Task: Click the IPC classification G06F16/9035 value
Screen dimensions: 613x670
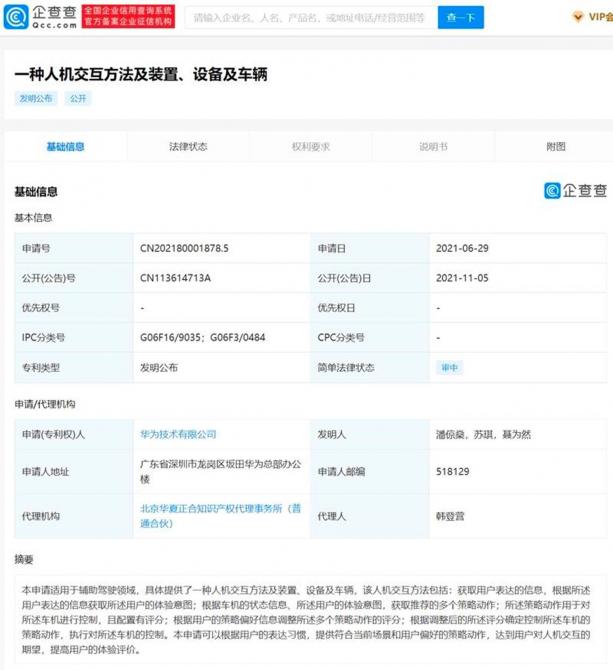Action: click(172, 338)
